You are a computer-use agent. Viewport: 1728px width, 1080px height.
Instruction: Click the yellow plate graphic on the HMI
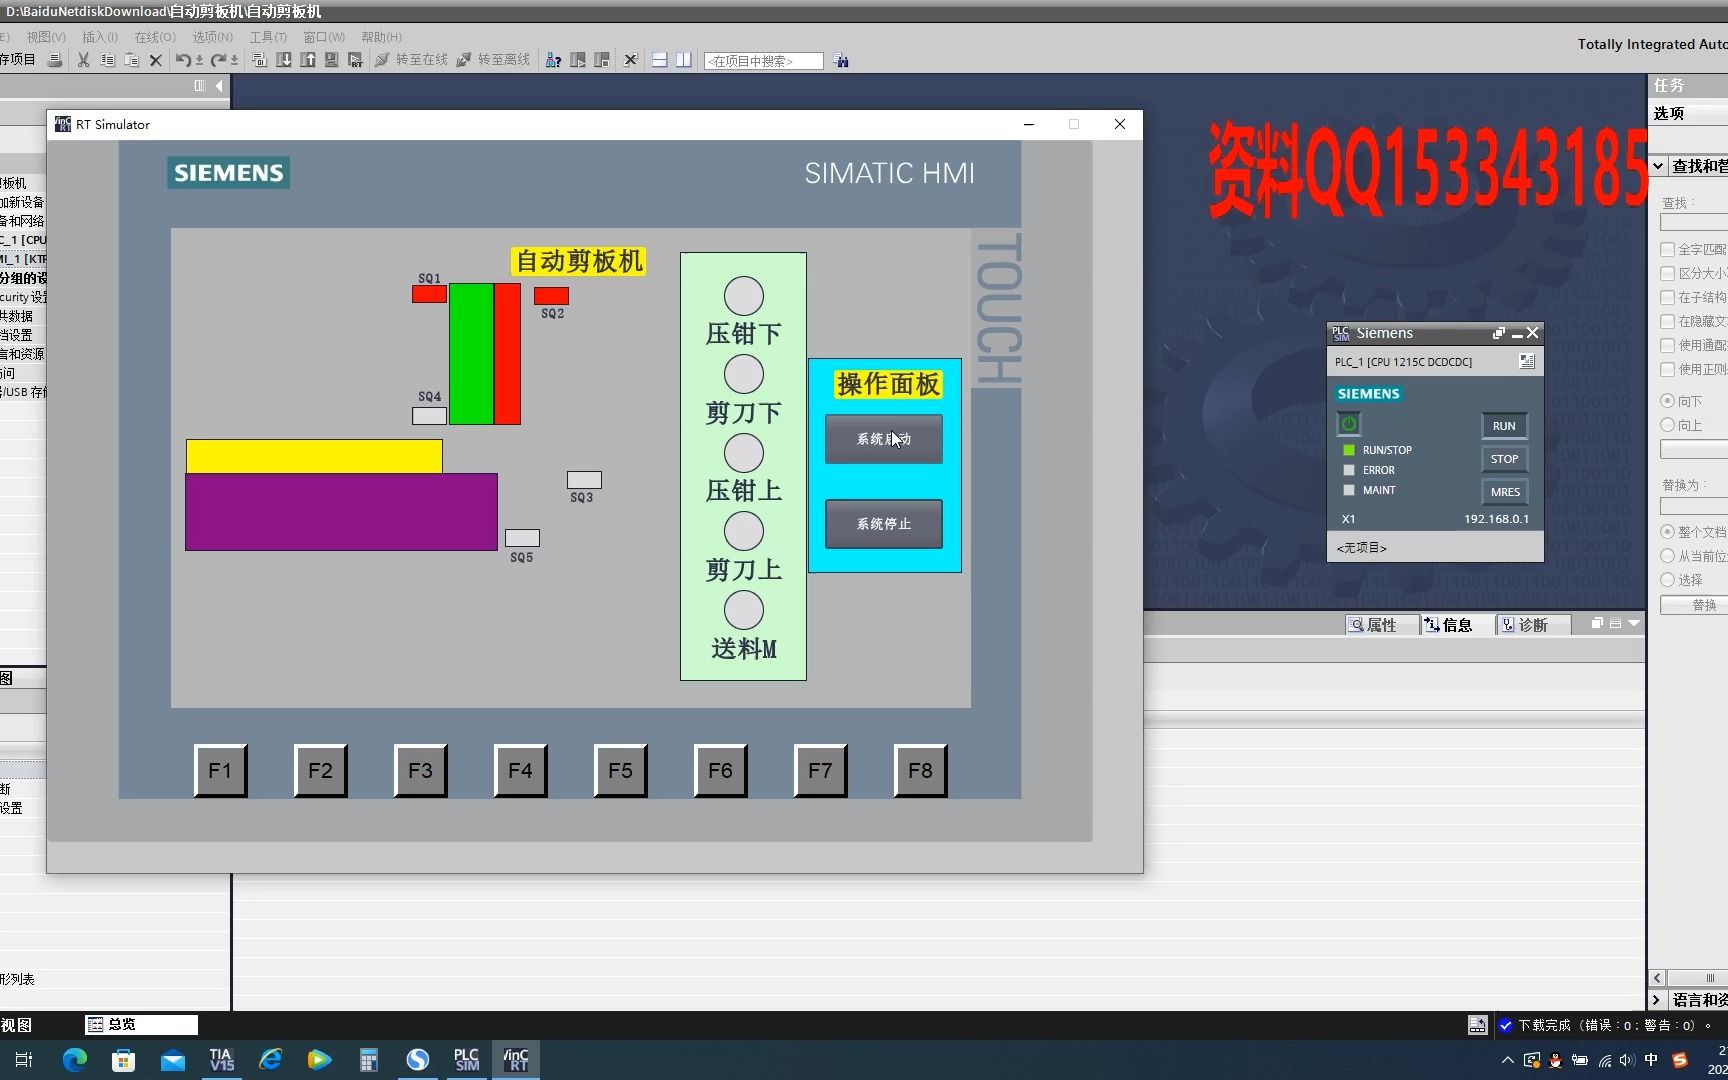(314, 456)
